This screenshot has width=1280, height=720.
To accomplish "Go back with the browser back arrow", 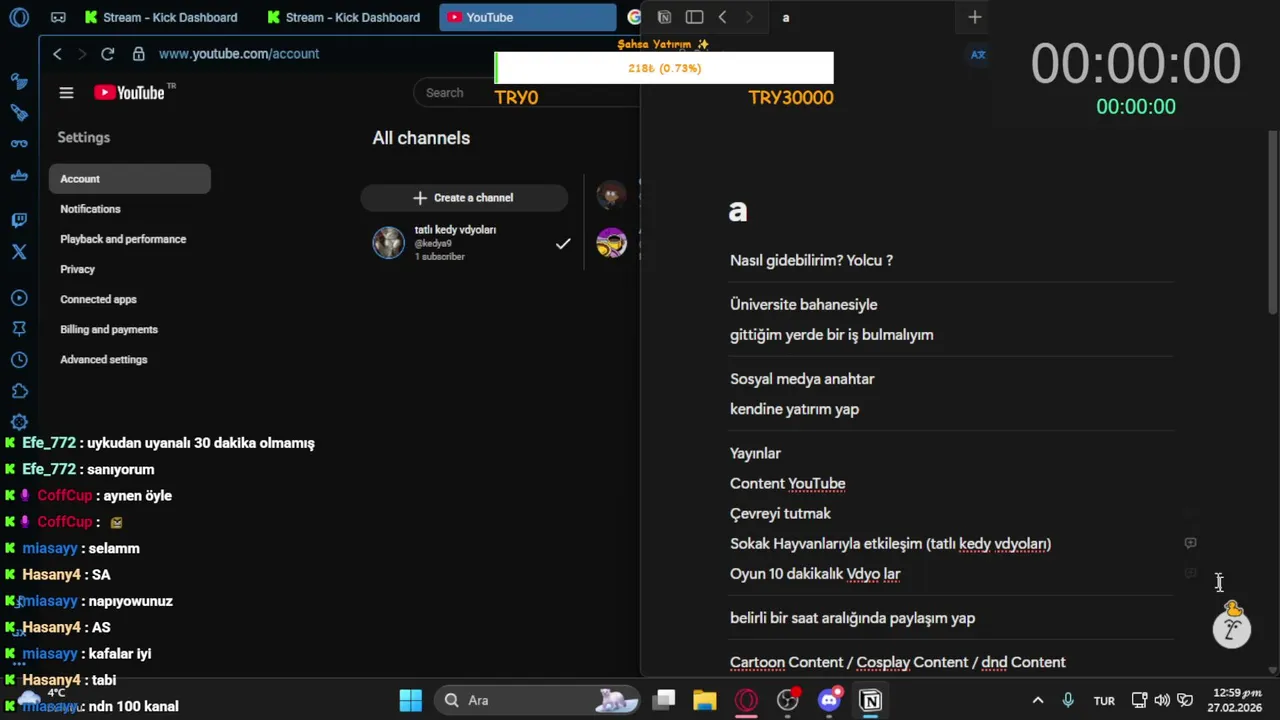I will coord(57,54).
